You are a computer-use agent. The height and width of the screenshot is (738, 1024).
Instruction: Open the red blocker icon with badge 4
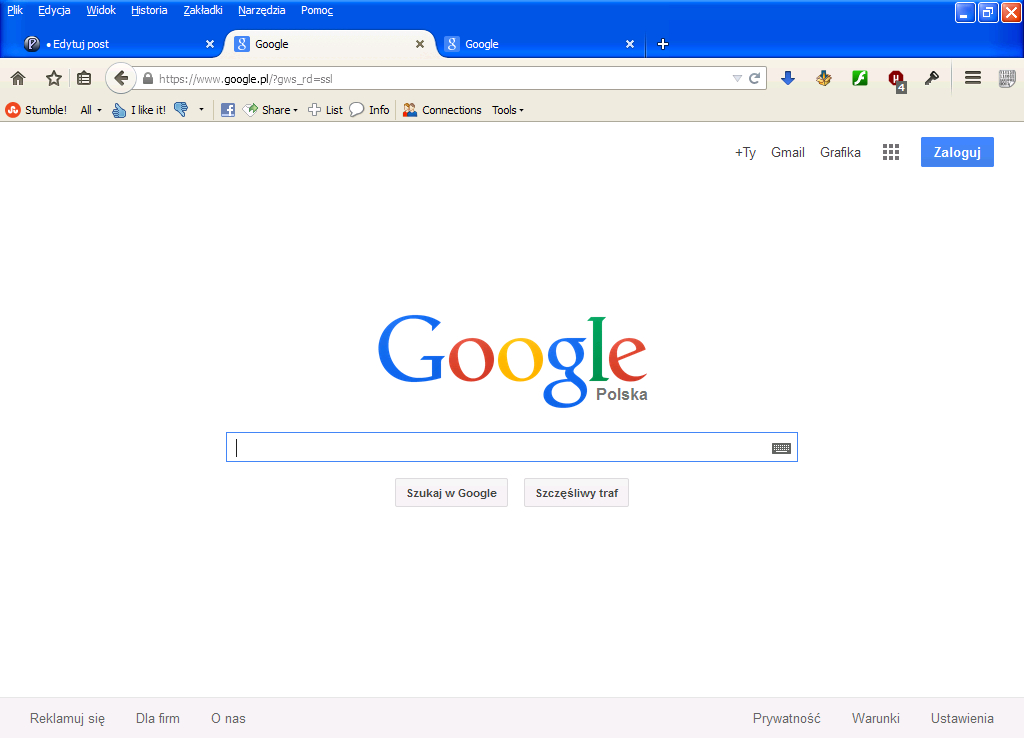(x=897, y=80)
